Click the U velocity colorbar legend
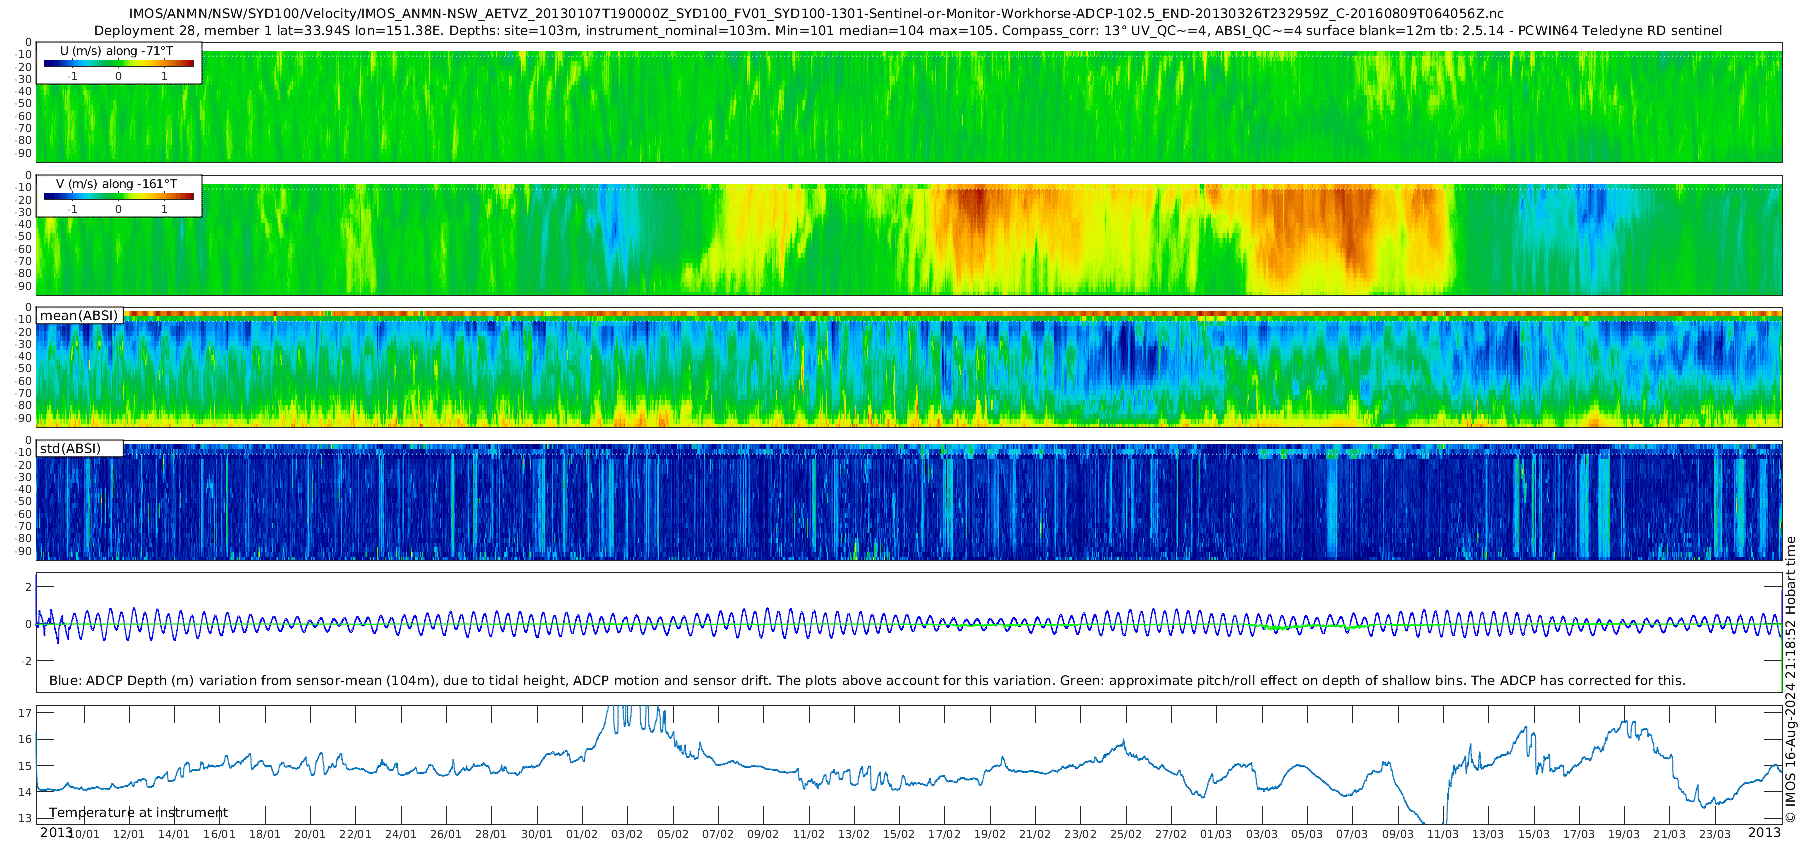1800x850 pixels. (119, 63)
